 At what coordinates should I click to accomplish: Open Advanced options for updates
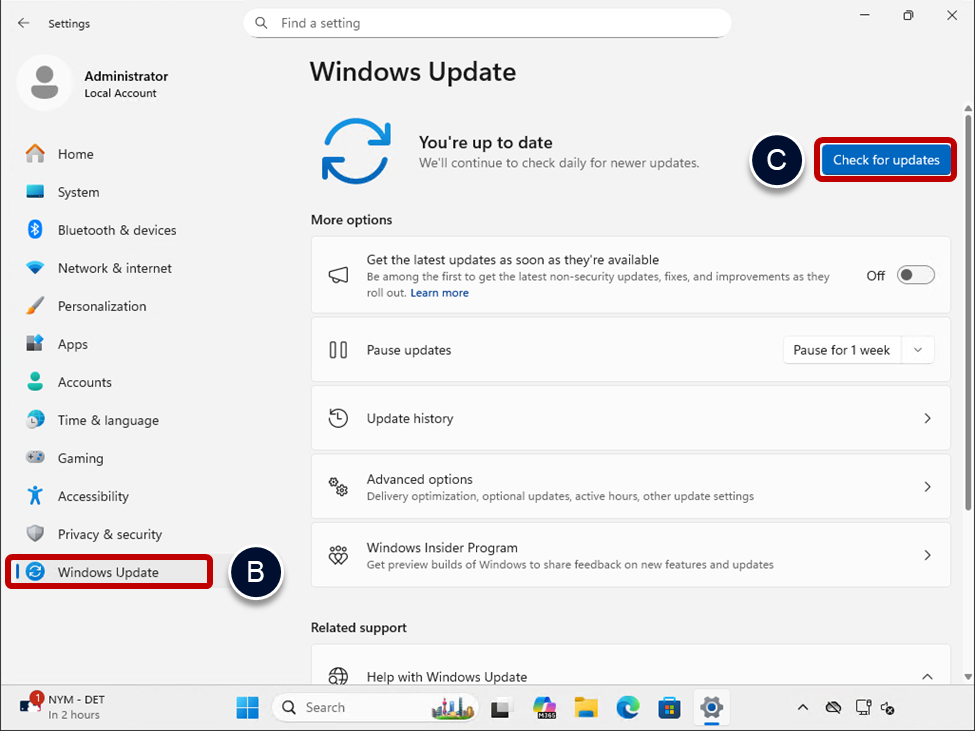pos(630,487)
